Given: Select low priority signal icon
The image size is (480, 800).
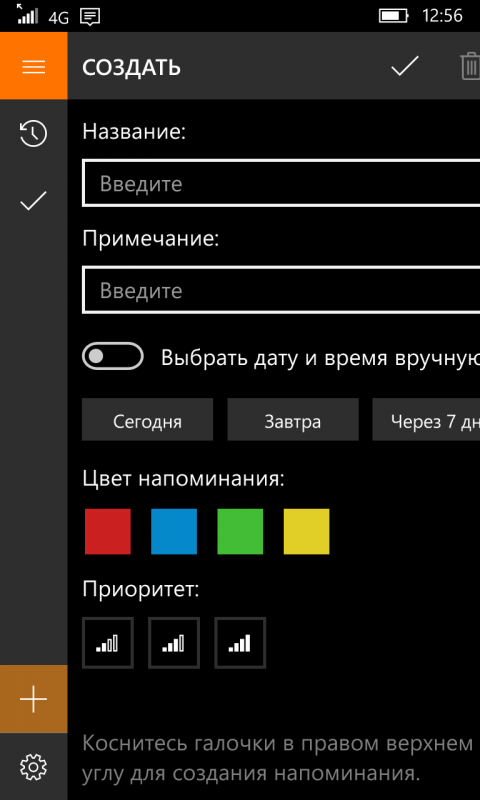Looking at the screenshot, I should pyautogui.click(x=108, y=643).
